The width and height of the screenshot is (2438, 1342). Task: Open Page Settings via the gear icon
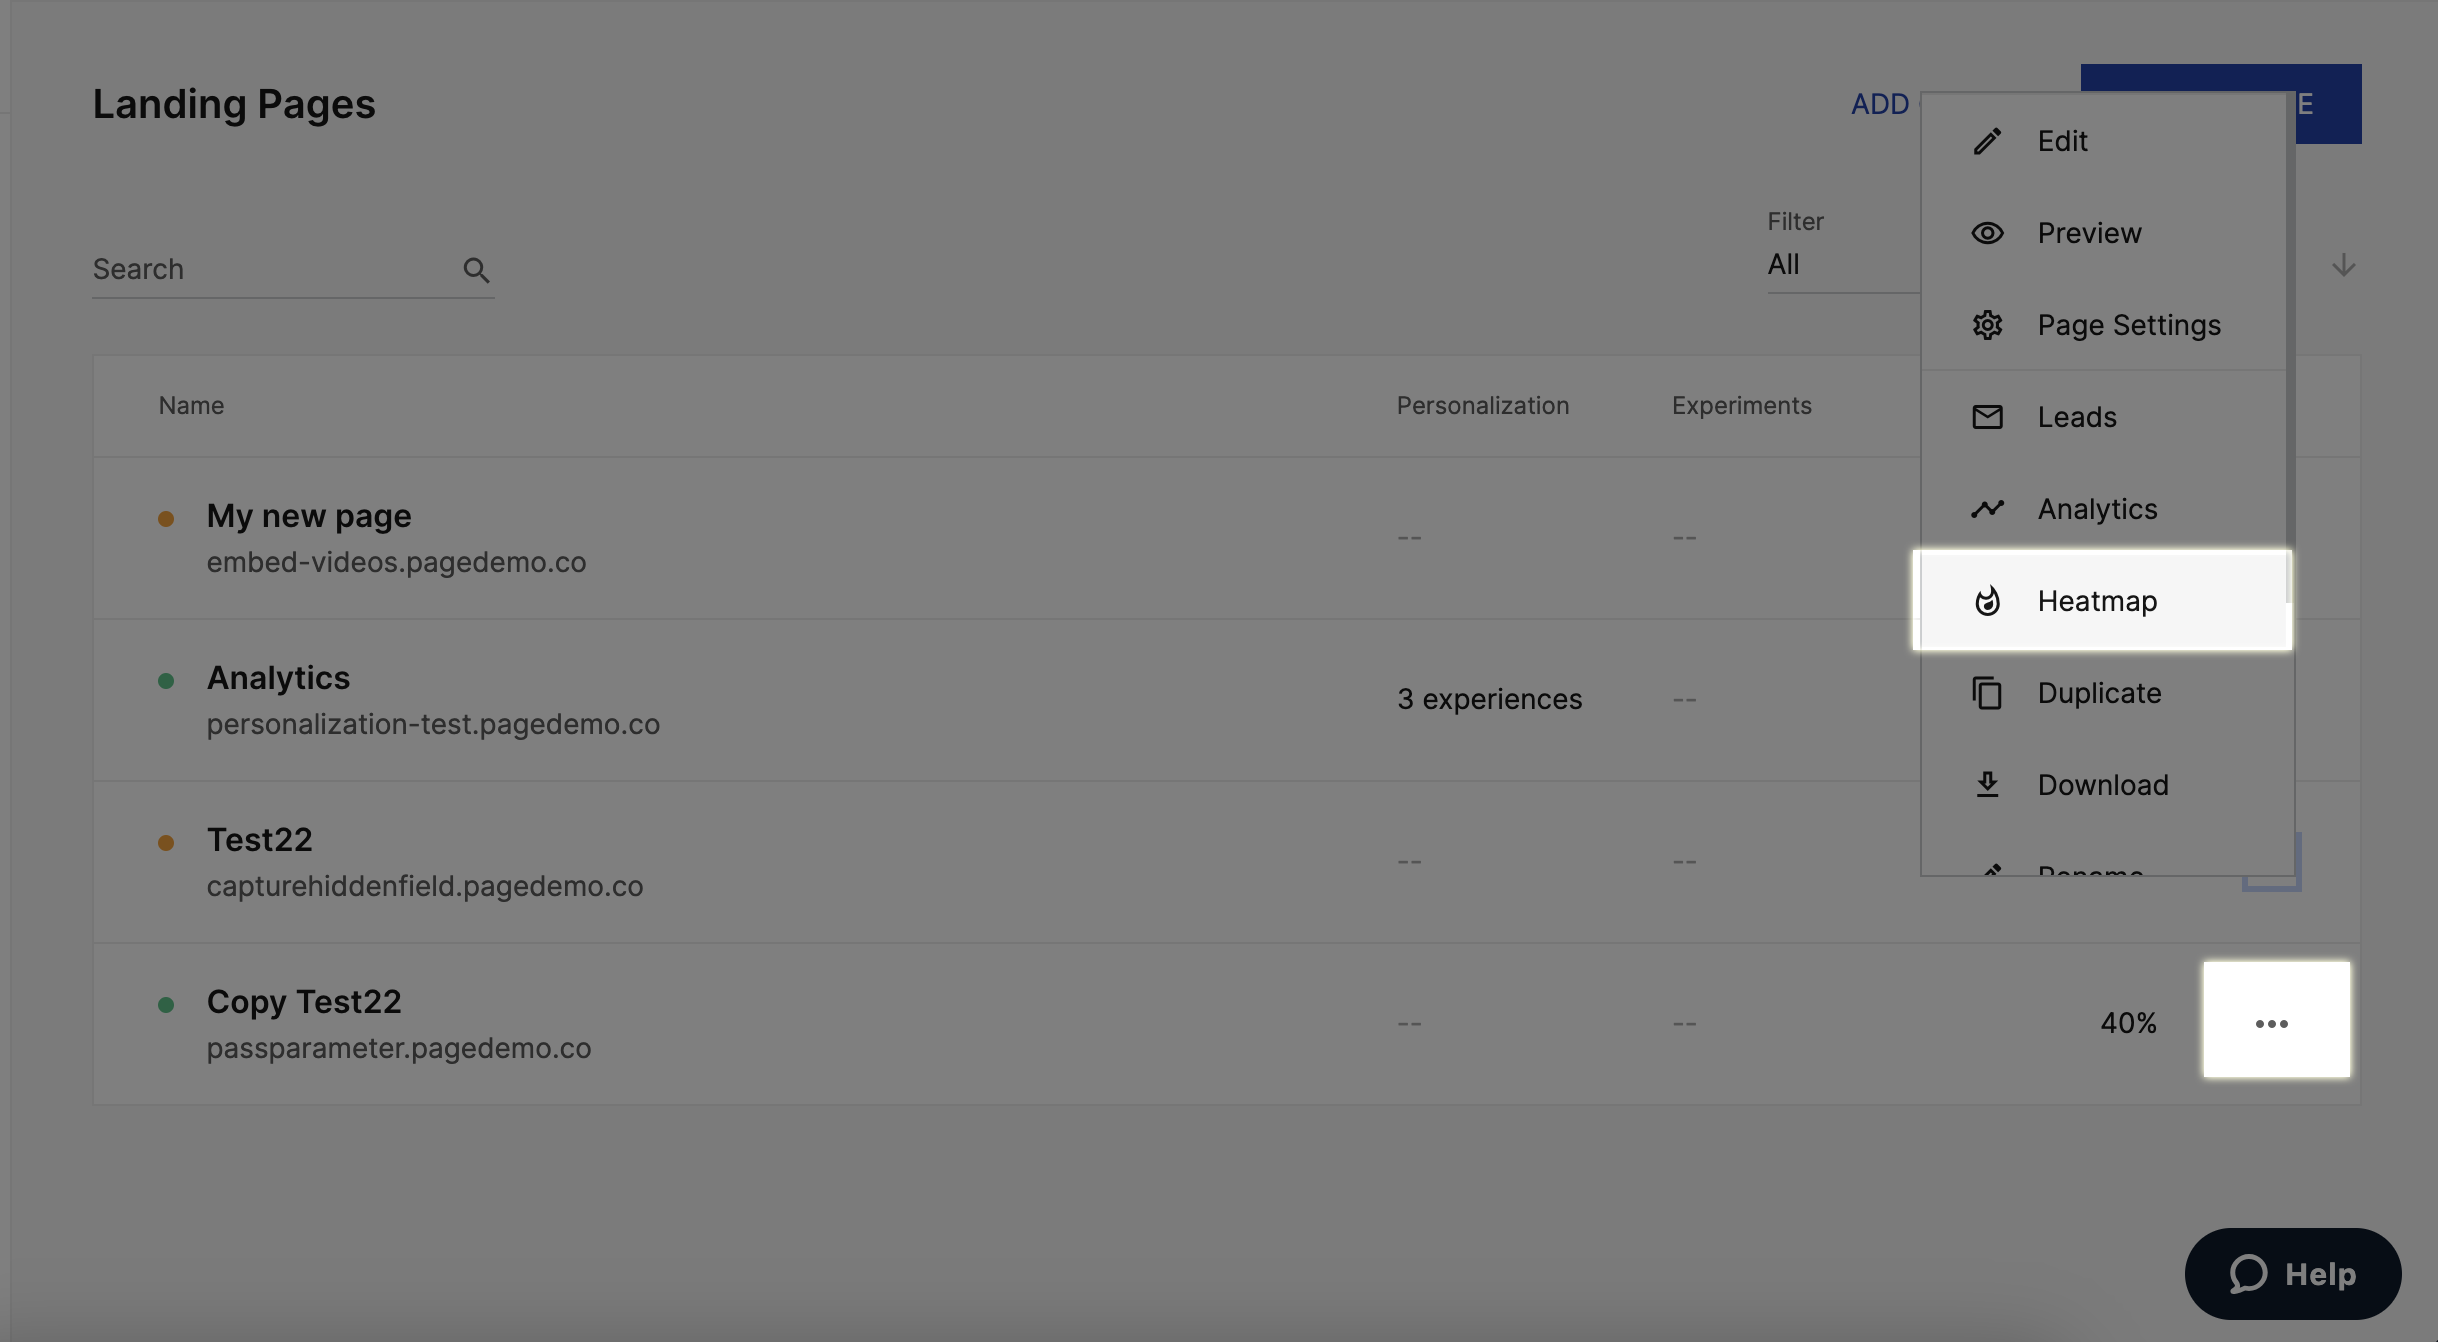[x=1987, y=324]
